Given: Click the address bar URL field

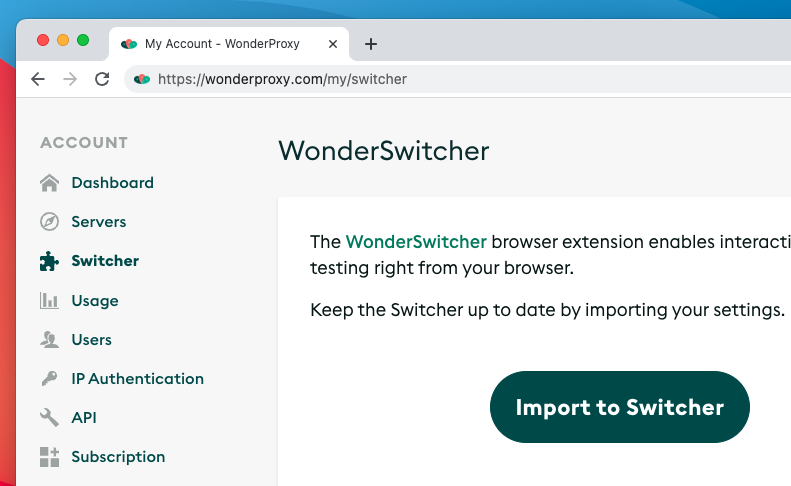Looking at the screenshot, I should 457,79.
